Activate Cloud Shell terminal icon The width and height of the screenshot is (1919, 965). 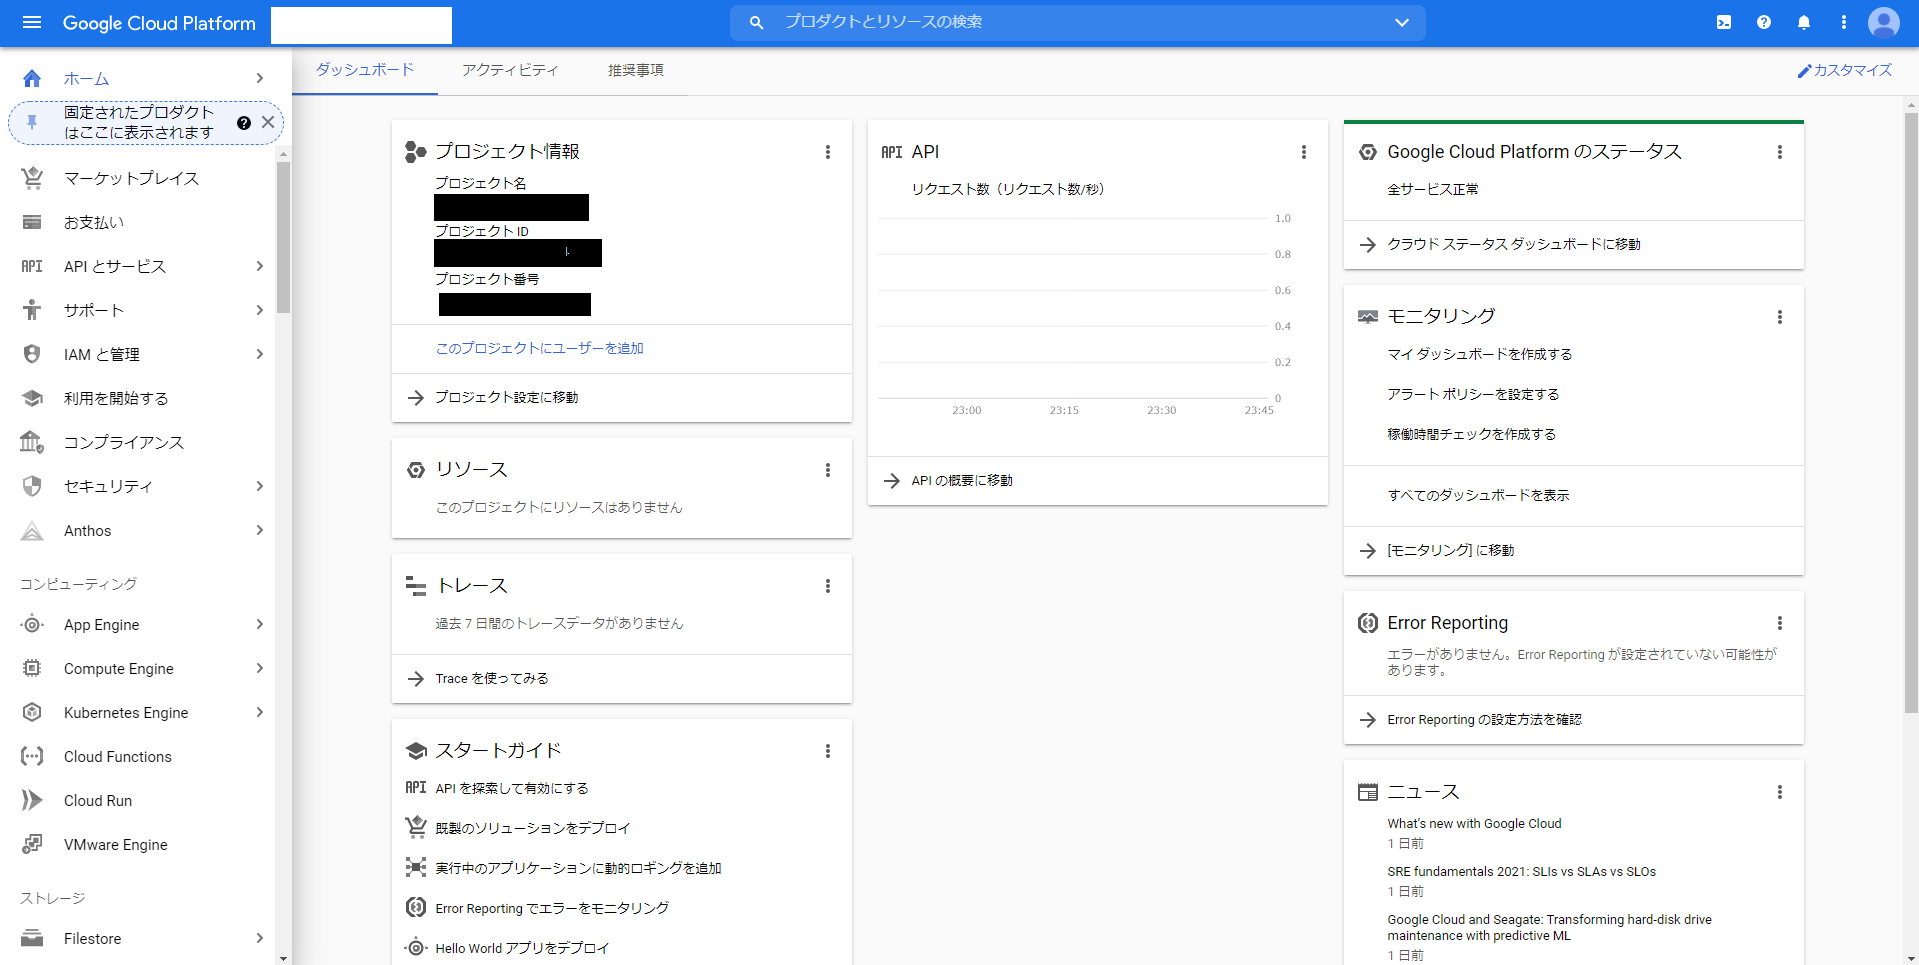pyautogui.click(x=1724, y=22)
